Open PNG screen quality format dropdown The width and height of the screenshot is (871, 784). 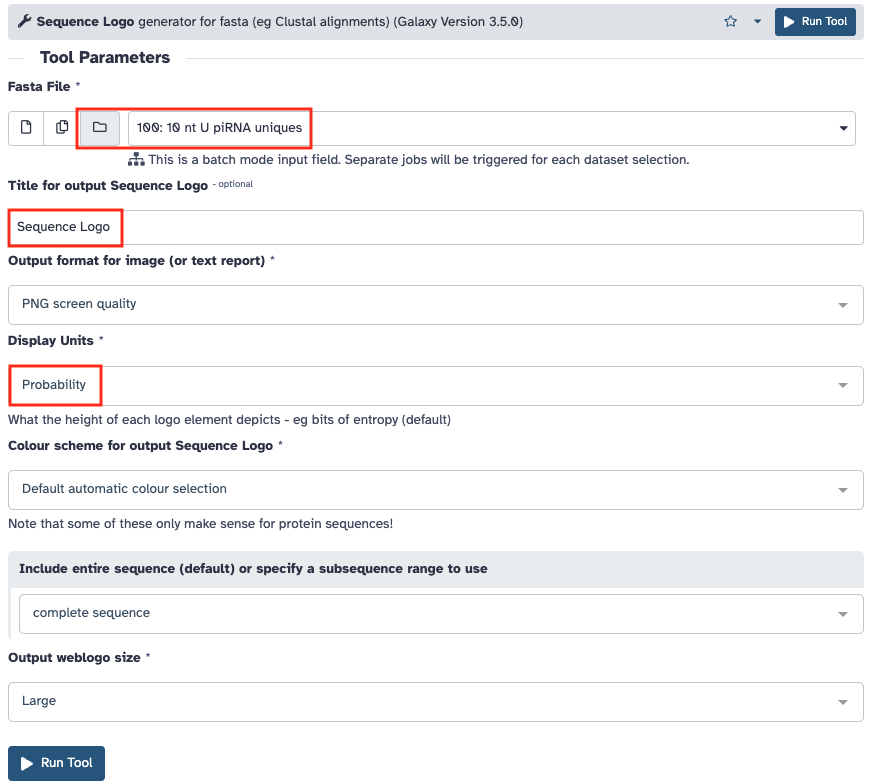pos(435,304)
